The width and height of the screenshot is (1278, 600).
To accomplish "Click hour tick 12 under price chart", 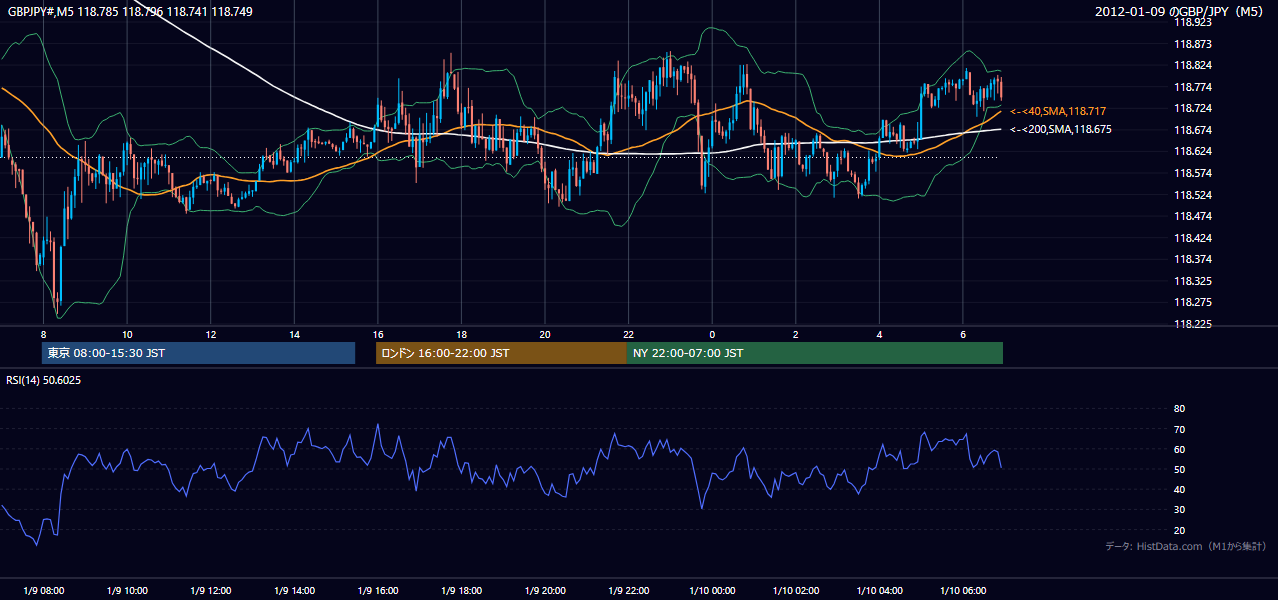I will pyautogui.click(x=211, y=334).
